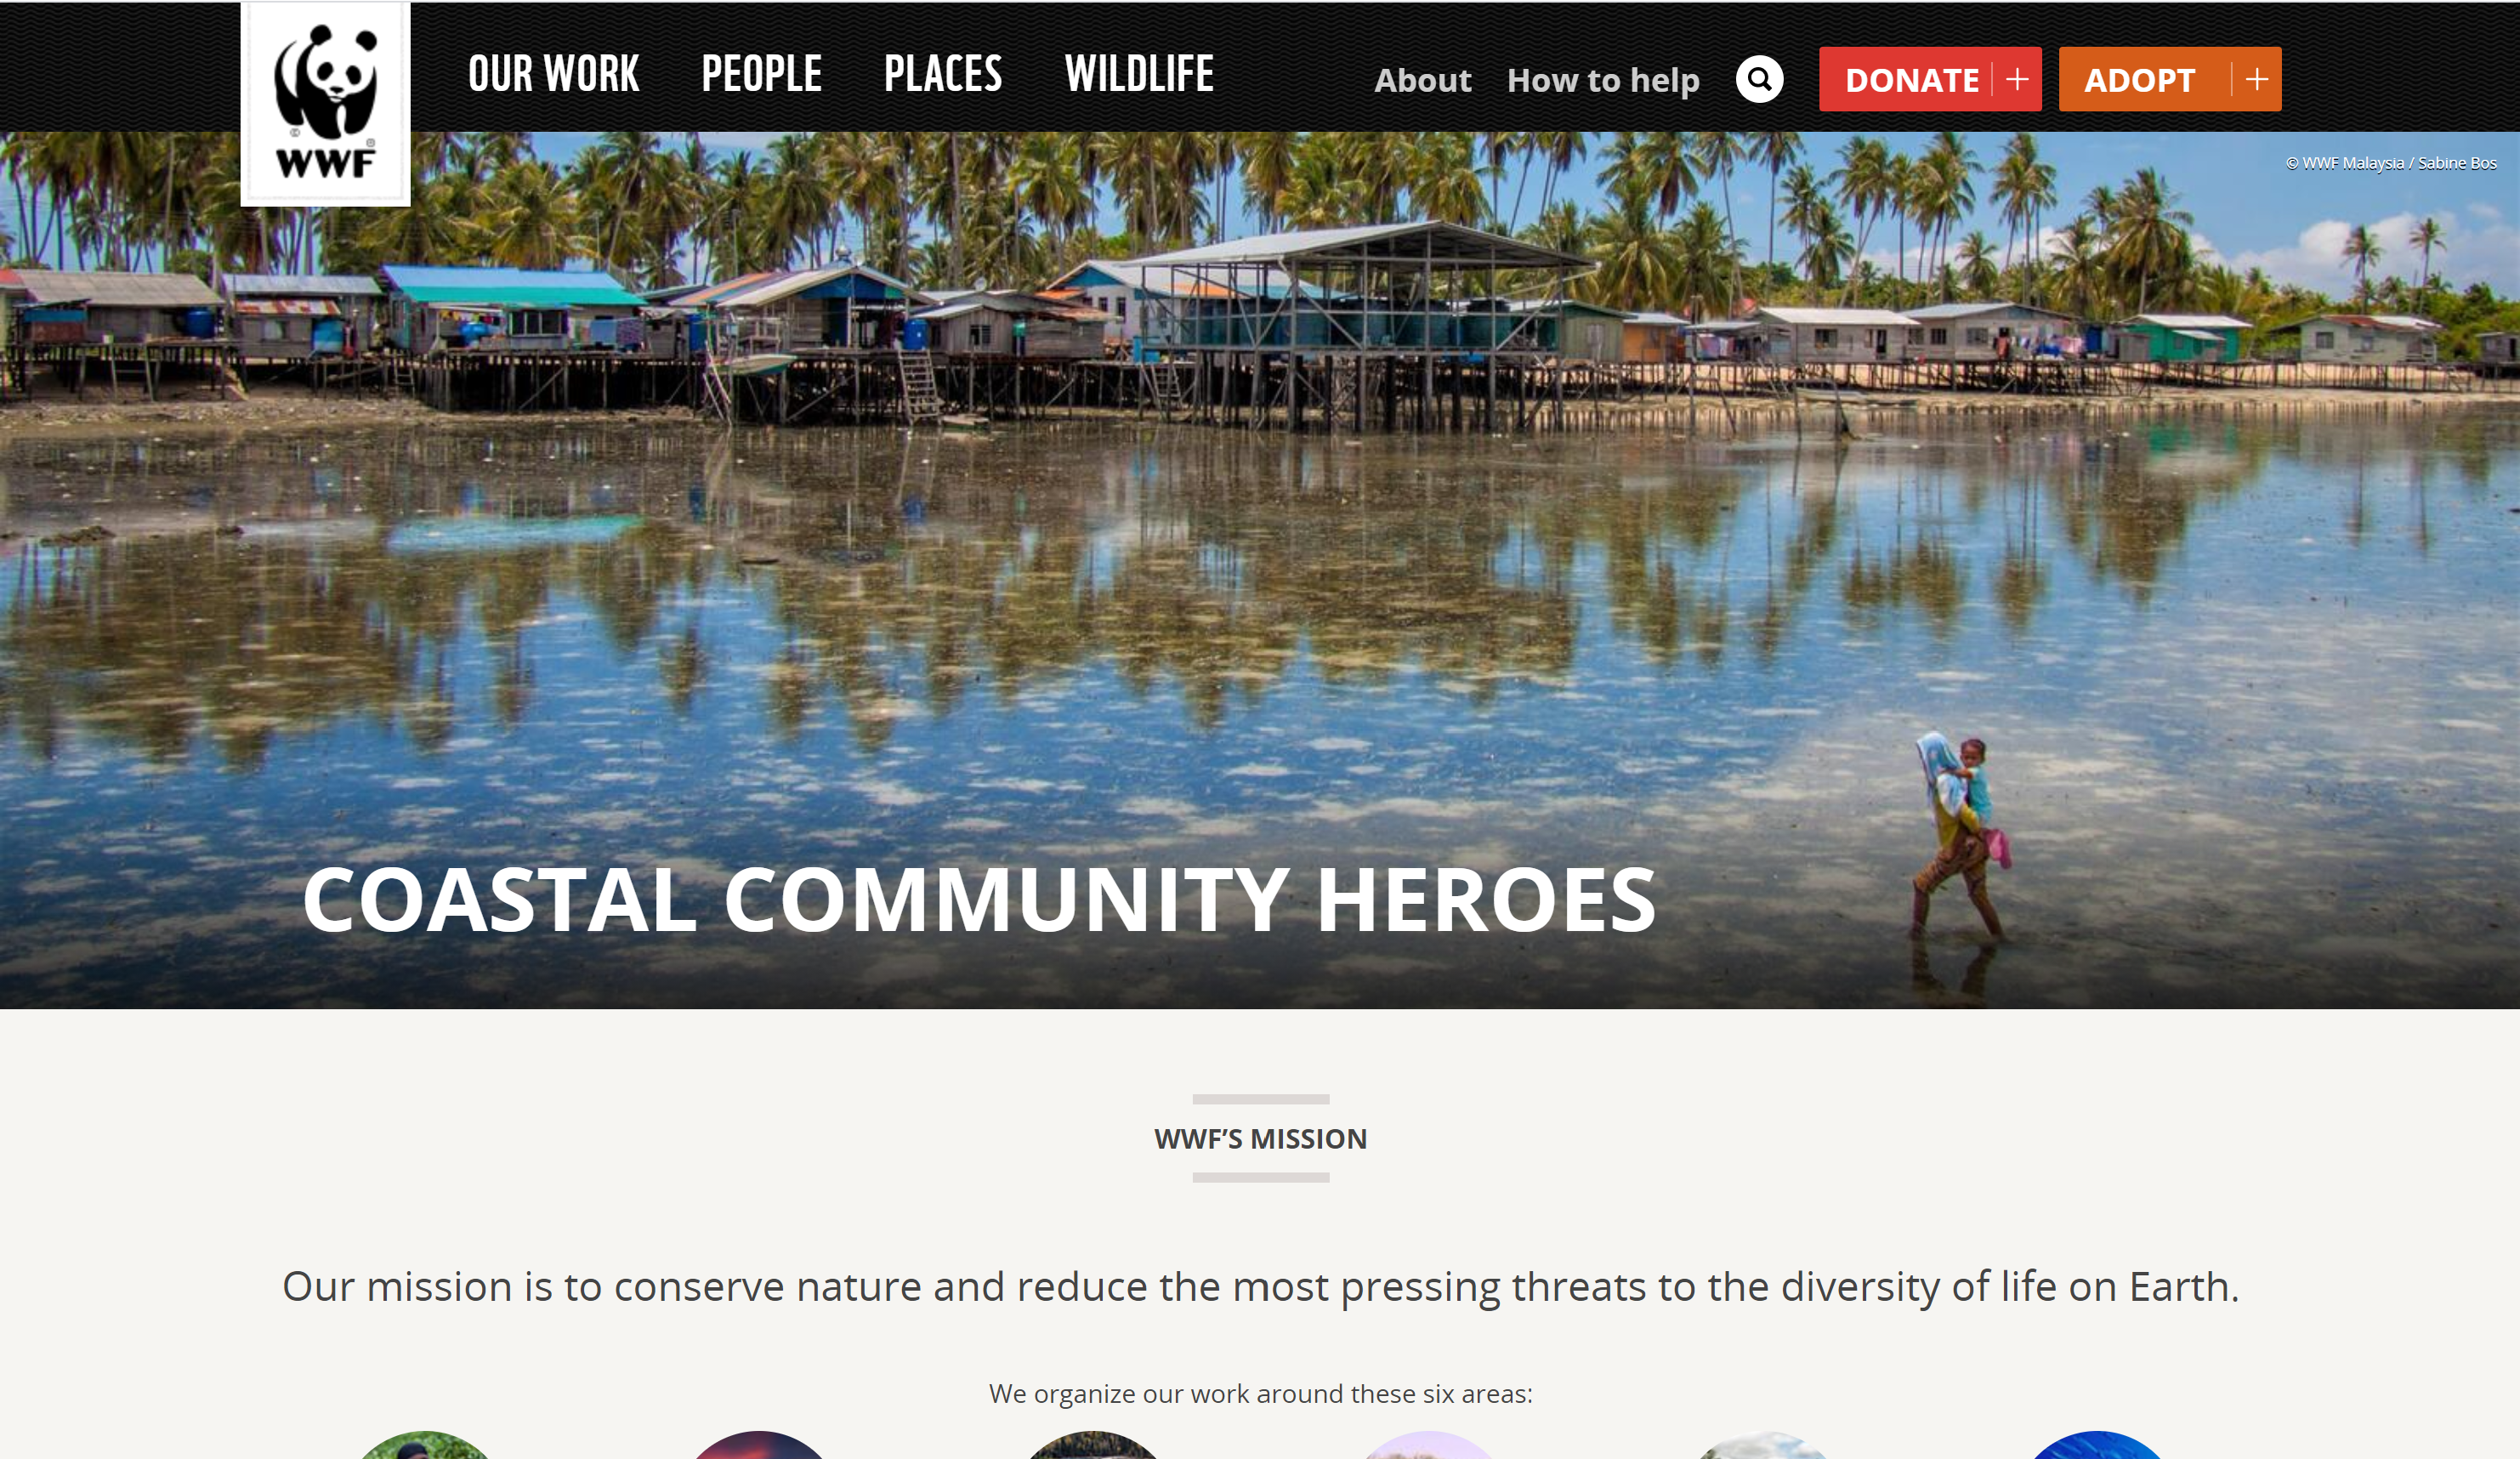Select the third dark work-area circle
Viewport: 2520px width, 1459px height.
point(1093,1446)
